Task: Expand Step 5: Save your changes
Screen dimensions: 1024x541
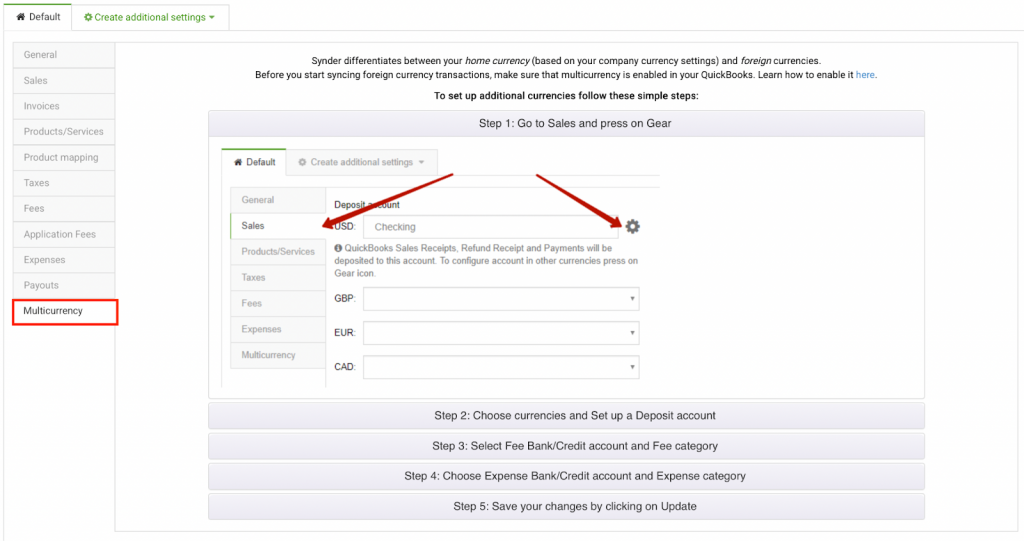Action: point(566,506)
